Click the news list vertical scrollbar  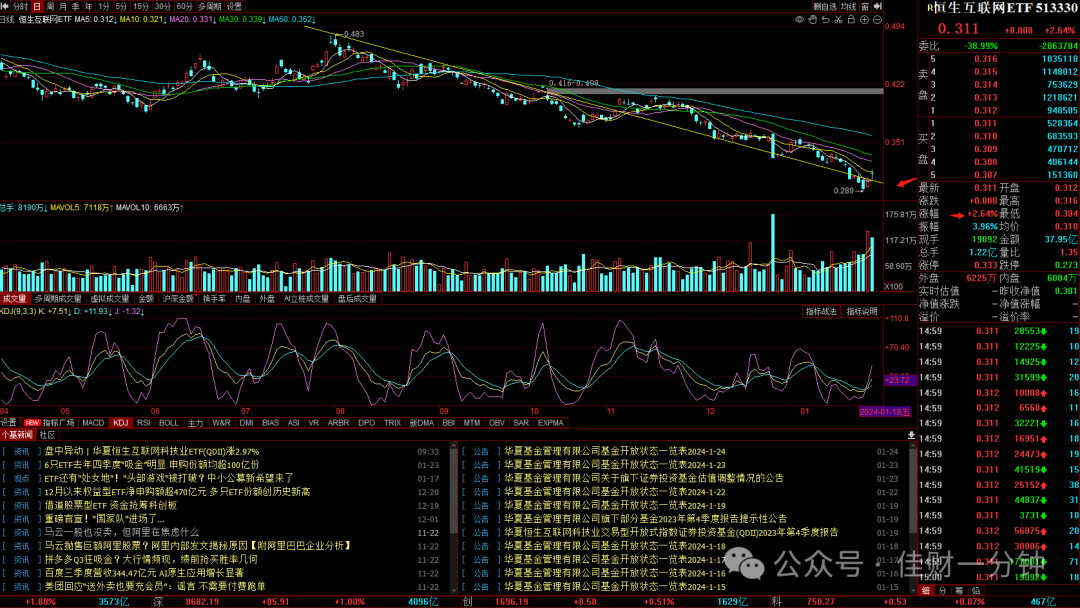(x=453, y=516)
